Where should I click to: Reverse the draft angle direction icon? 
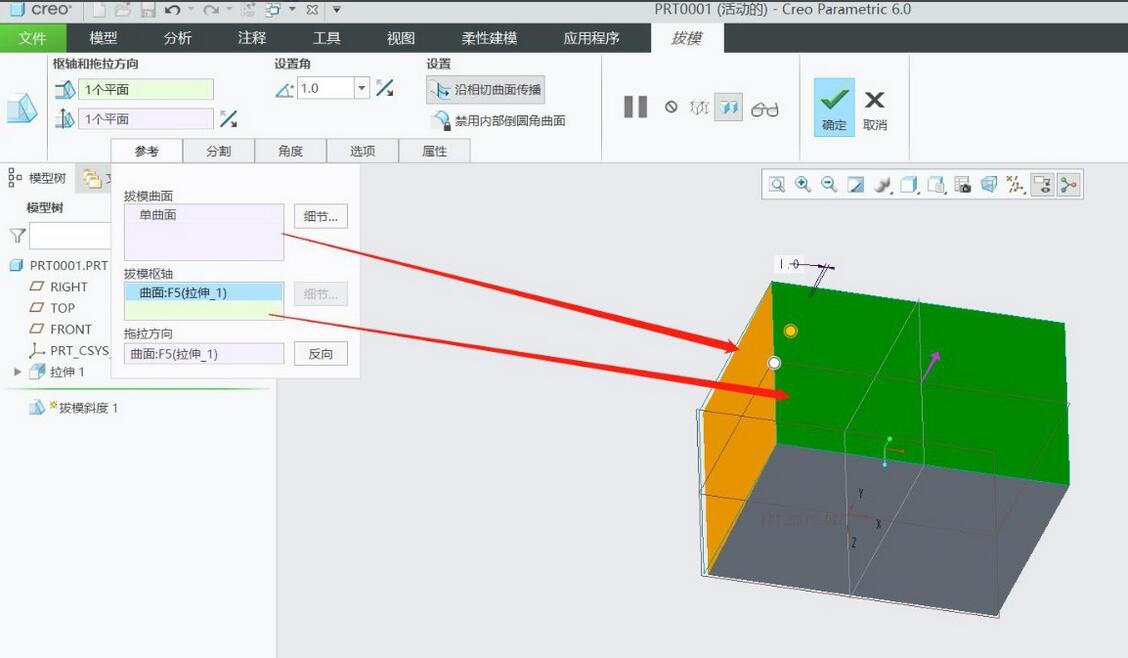[x=385, y=88]
